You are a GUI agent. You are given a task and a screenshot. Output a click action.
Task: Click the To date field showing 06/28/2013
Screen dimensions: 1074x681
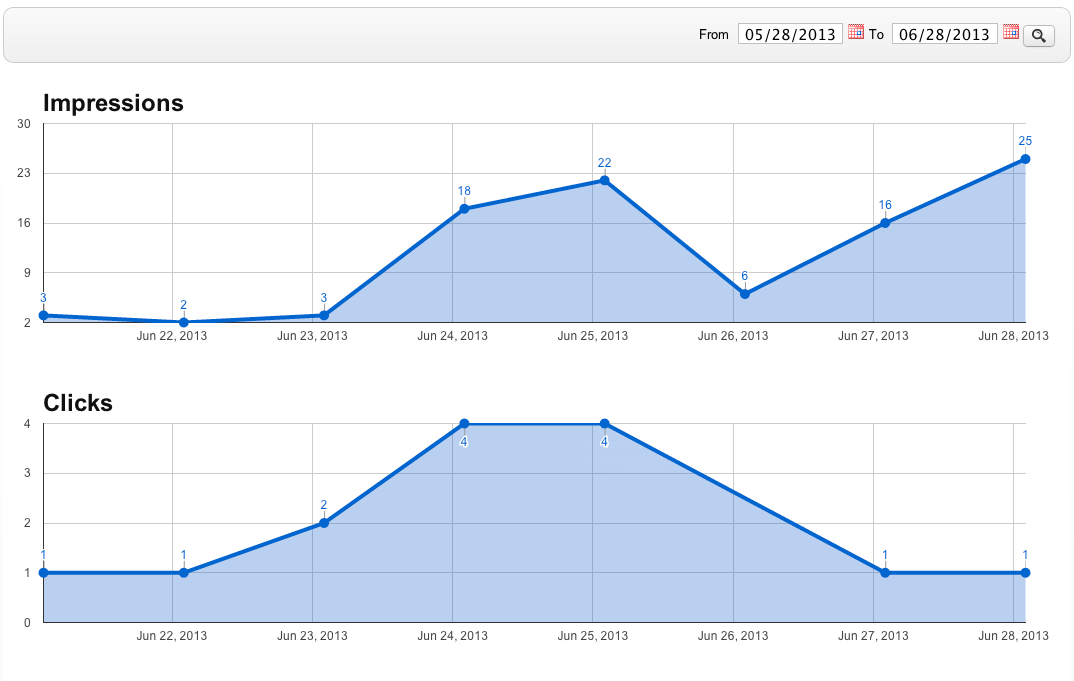pos(944,34)
